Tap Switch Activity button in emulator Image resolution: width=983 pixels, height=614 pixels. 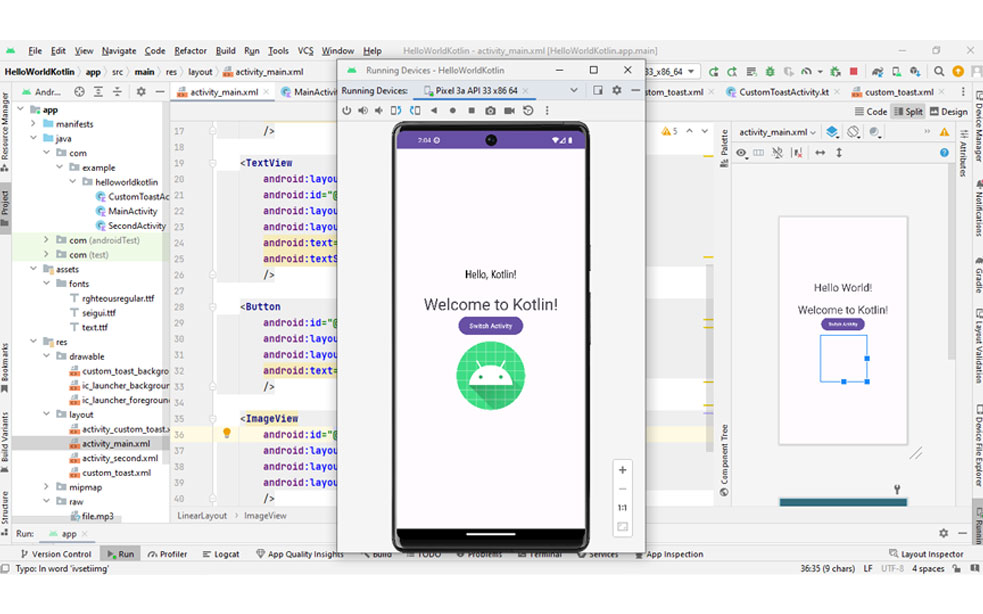click(490, 326)
